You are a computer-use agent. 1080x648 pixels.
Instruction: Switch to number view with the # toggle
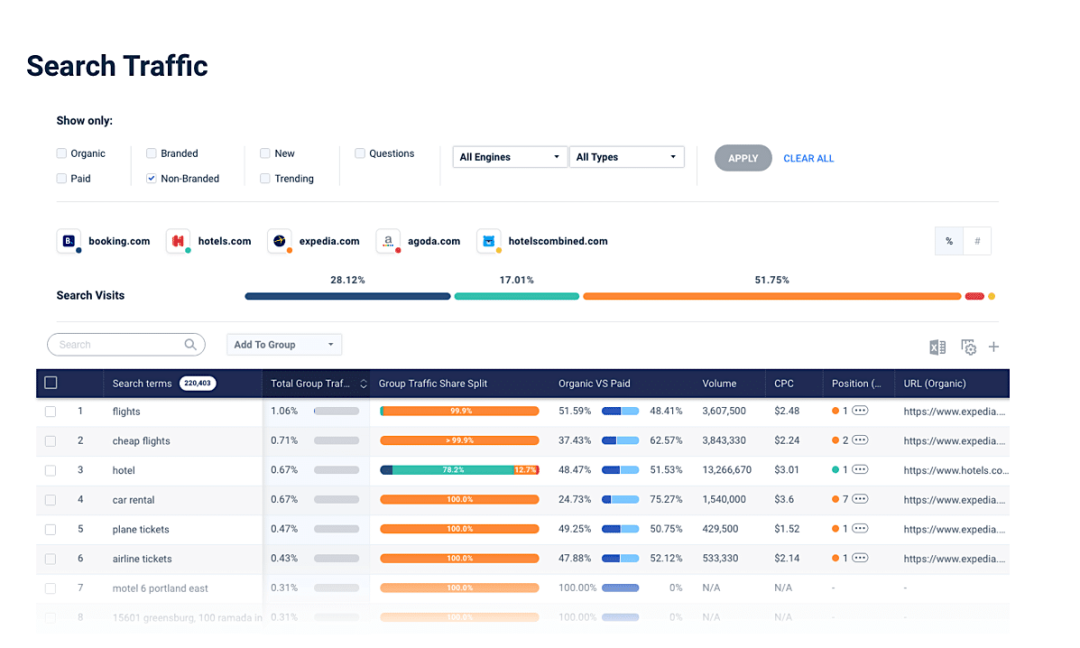click(975, 241)
